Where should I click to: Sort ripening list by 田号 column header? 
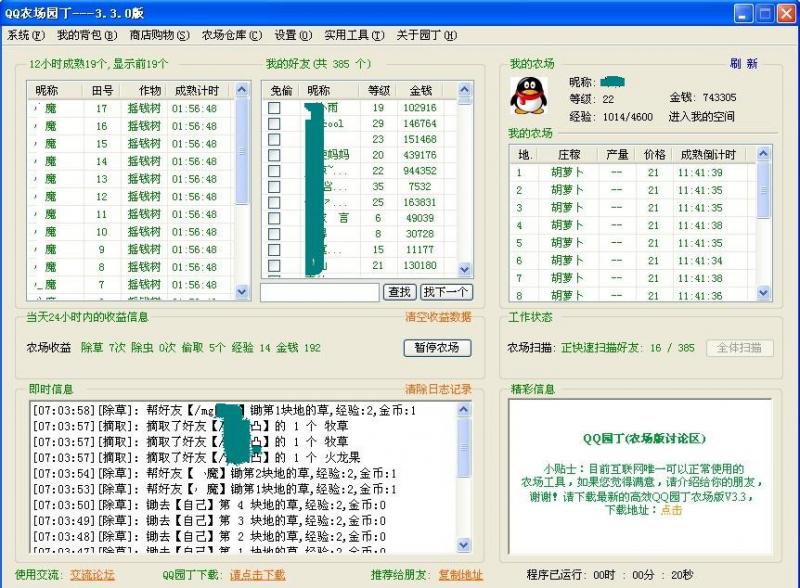tap(102, 90)
